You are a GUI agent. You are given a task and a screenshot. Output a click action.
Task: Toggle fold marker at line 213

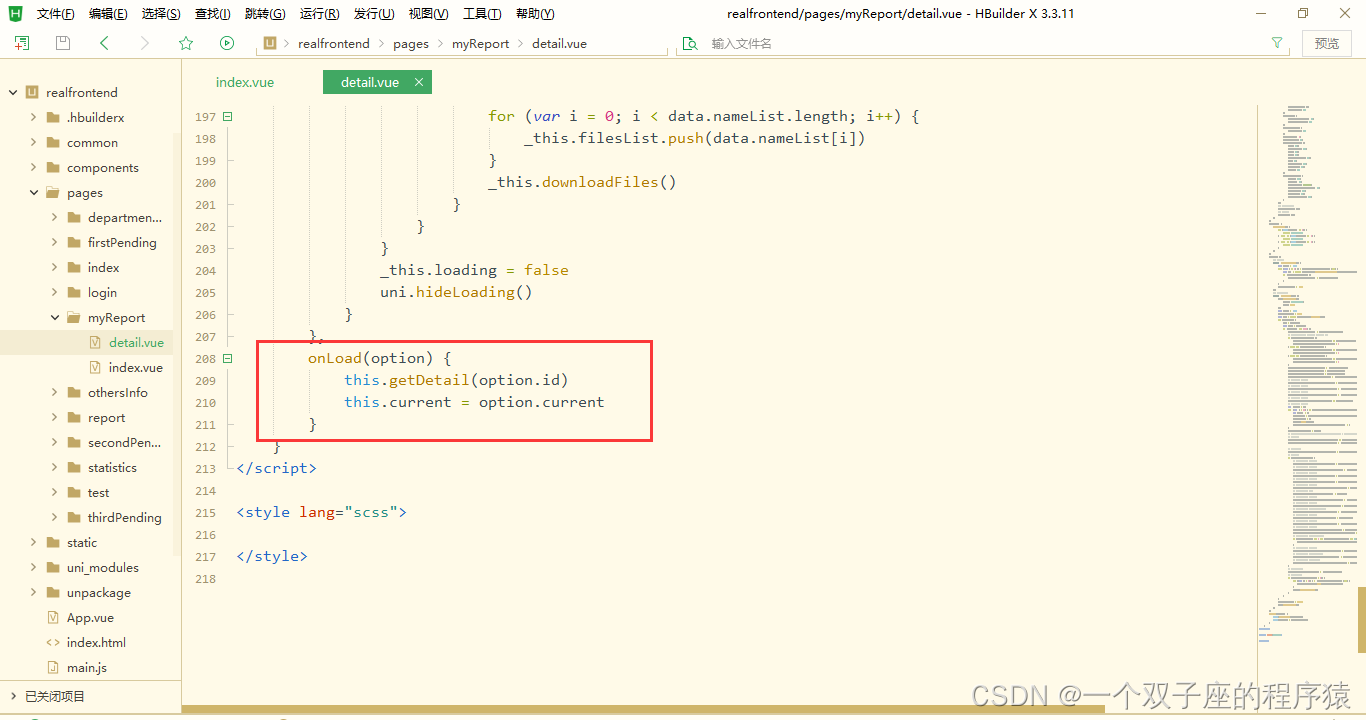point(230,468)
